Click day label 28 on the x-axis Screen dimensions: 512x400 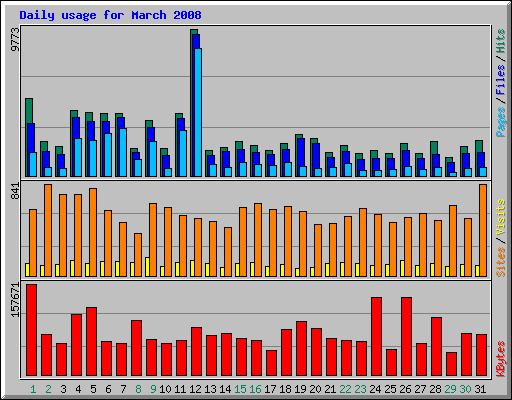click(435, 389)
